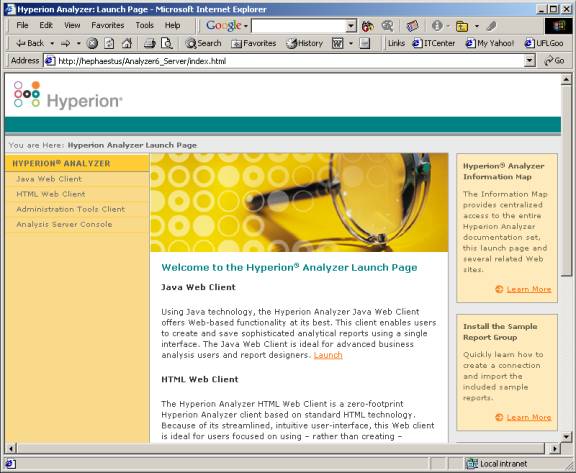
Task: Go to the Home page icon
Action: (x=127, y=43)
